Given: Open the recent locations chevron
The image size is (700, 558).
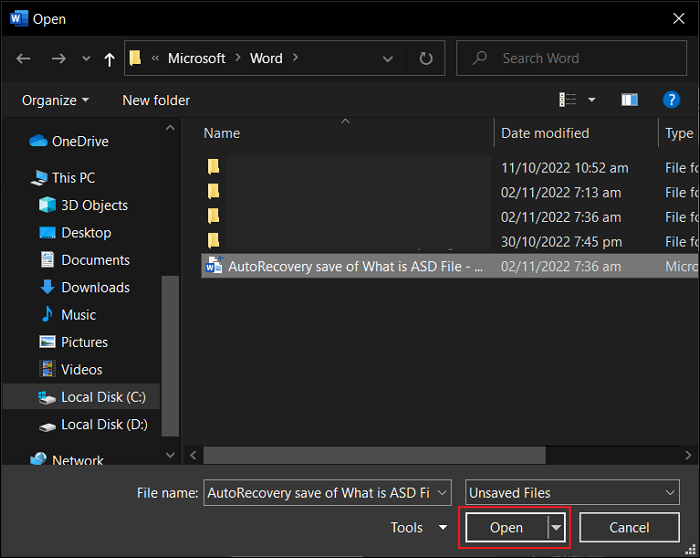Looking at the screenshot, I should [x=86, y=58].
